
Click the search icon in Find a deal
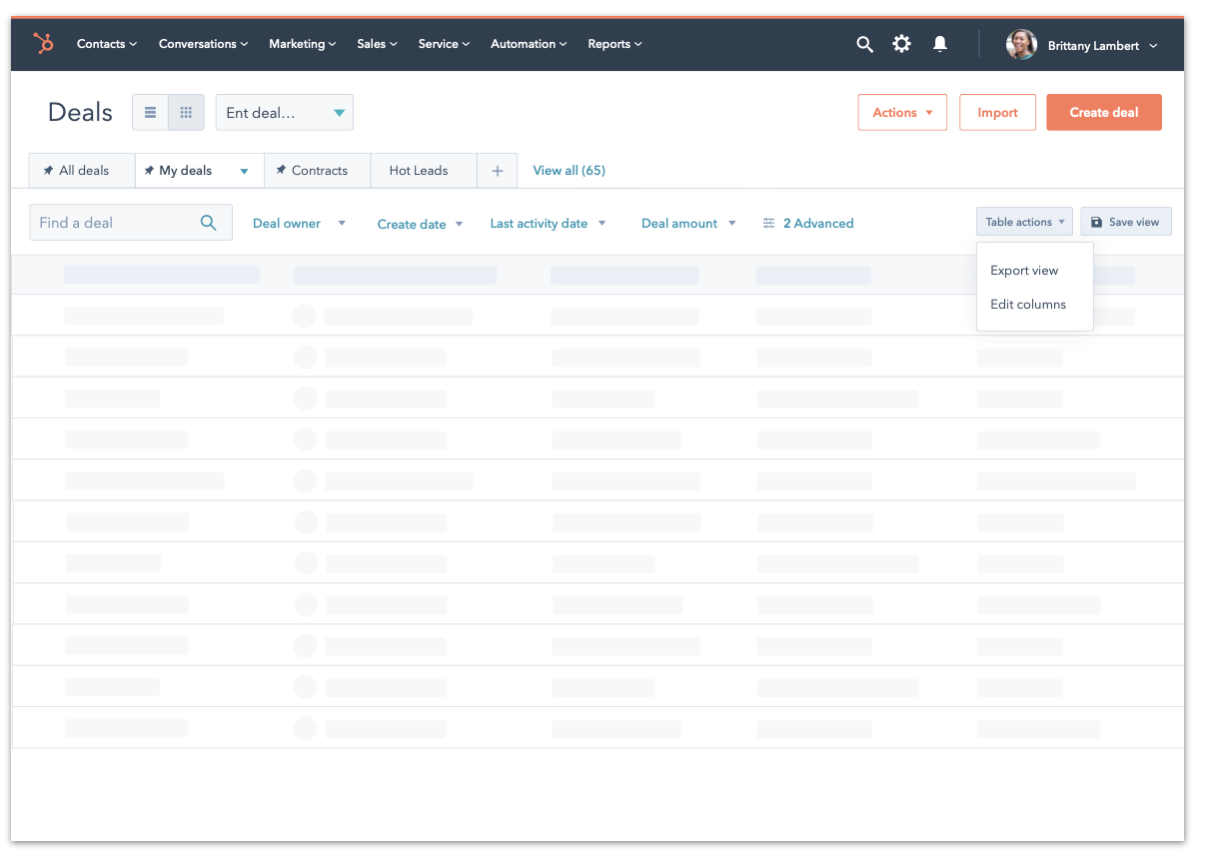click(208, 223)
